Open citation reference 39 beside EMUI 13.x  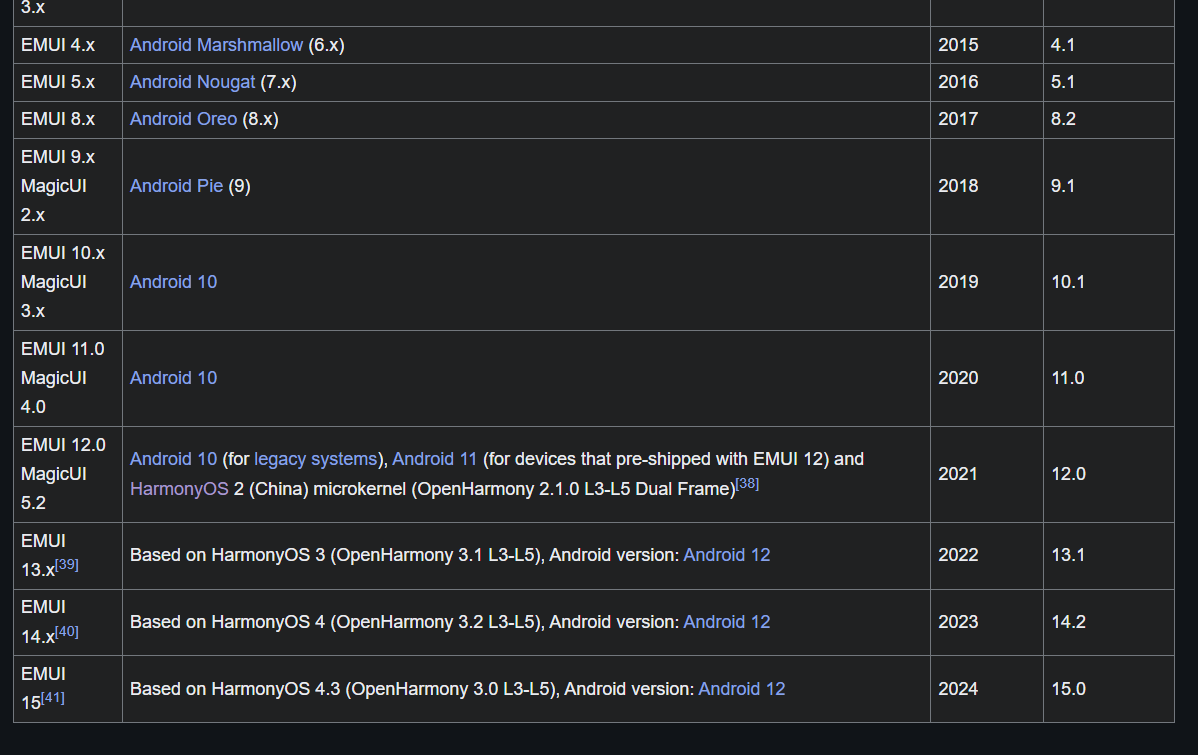(66, 565)
